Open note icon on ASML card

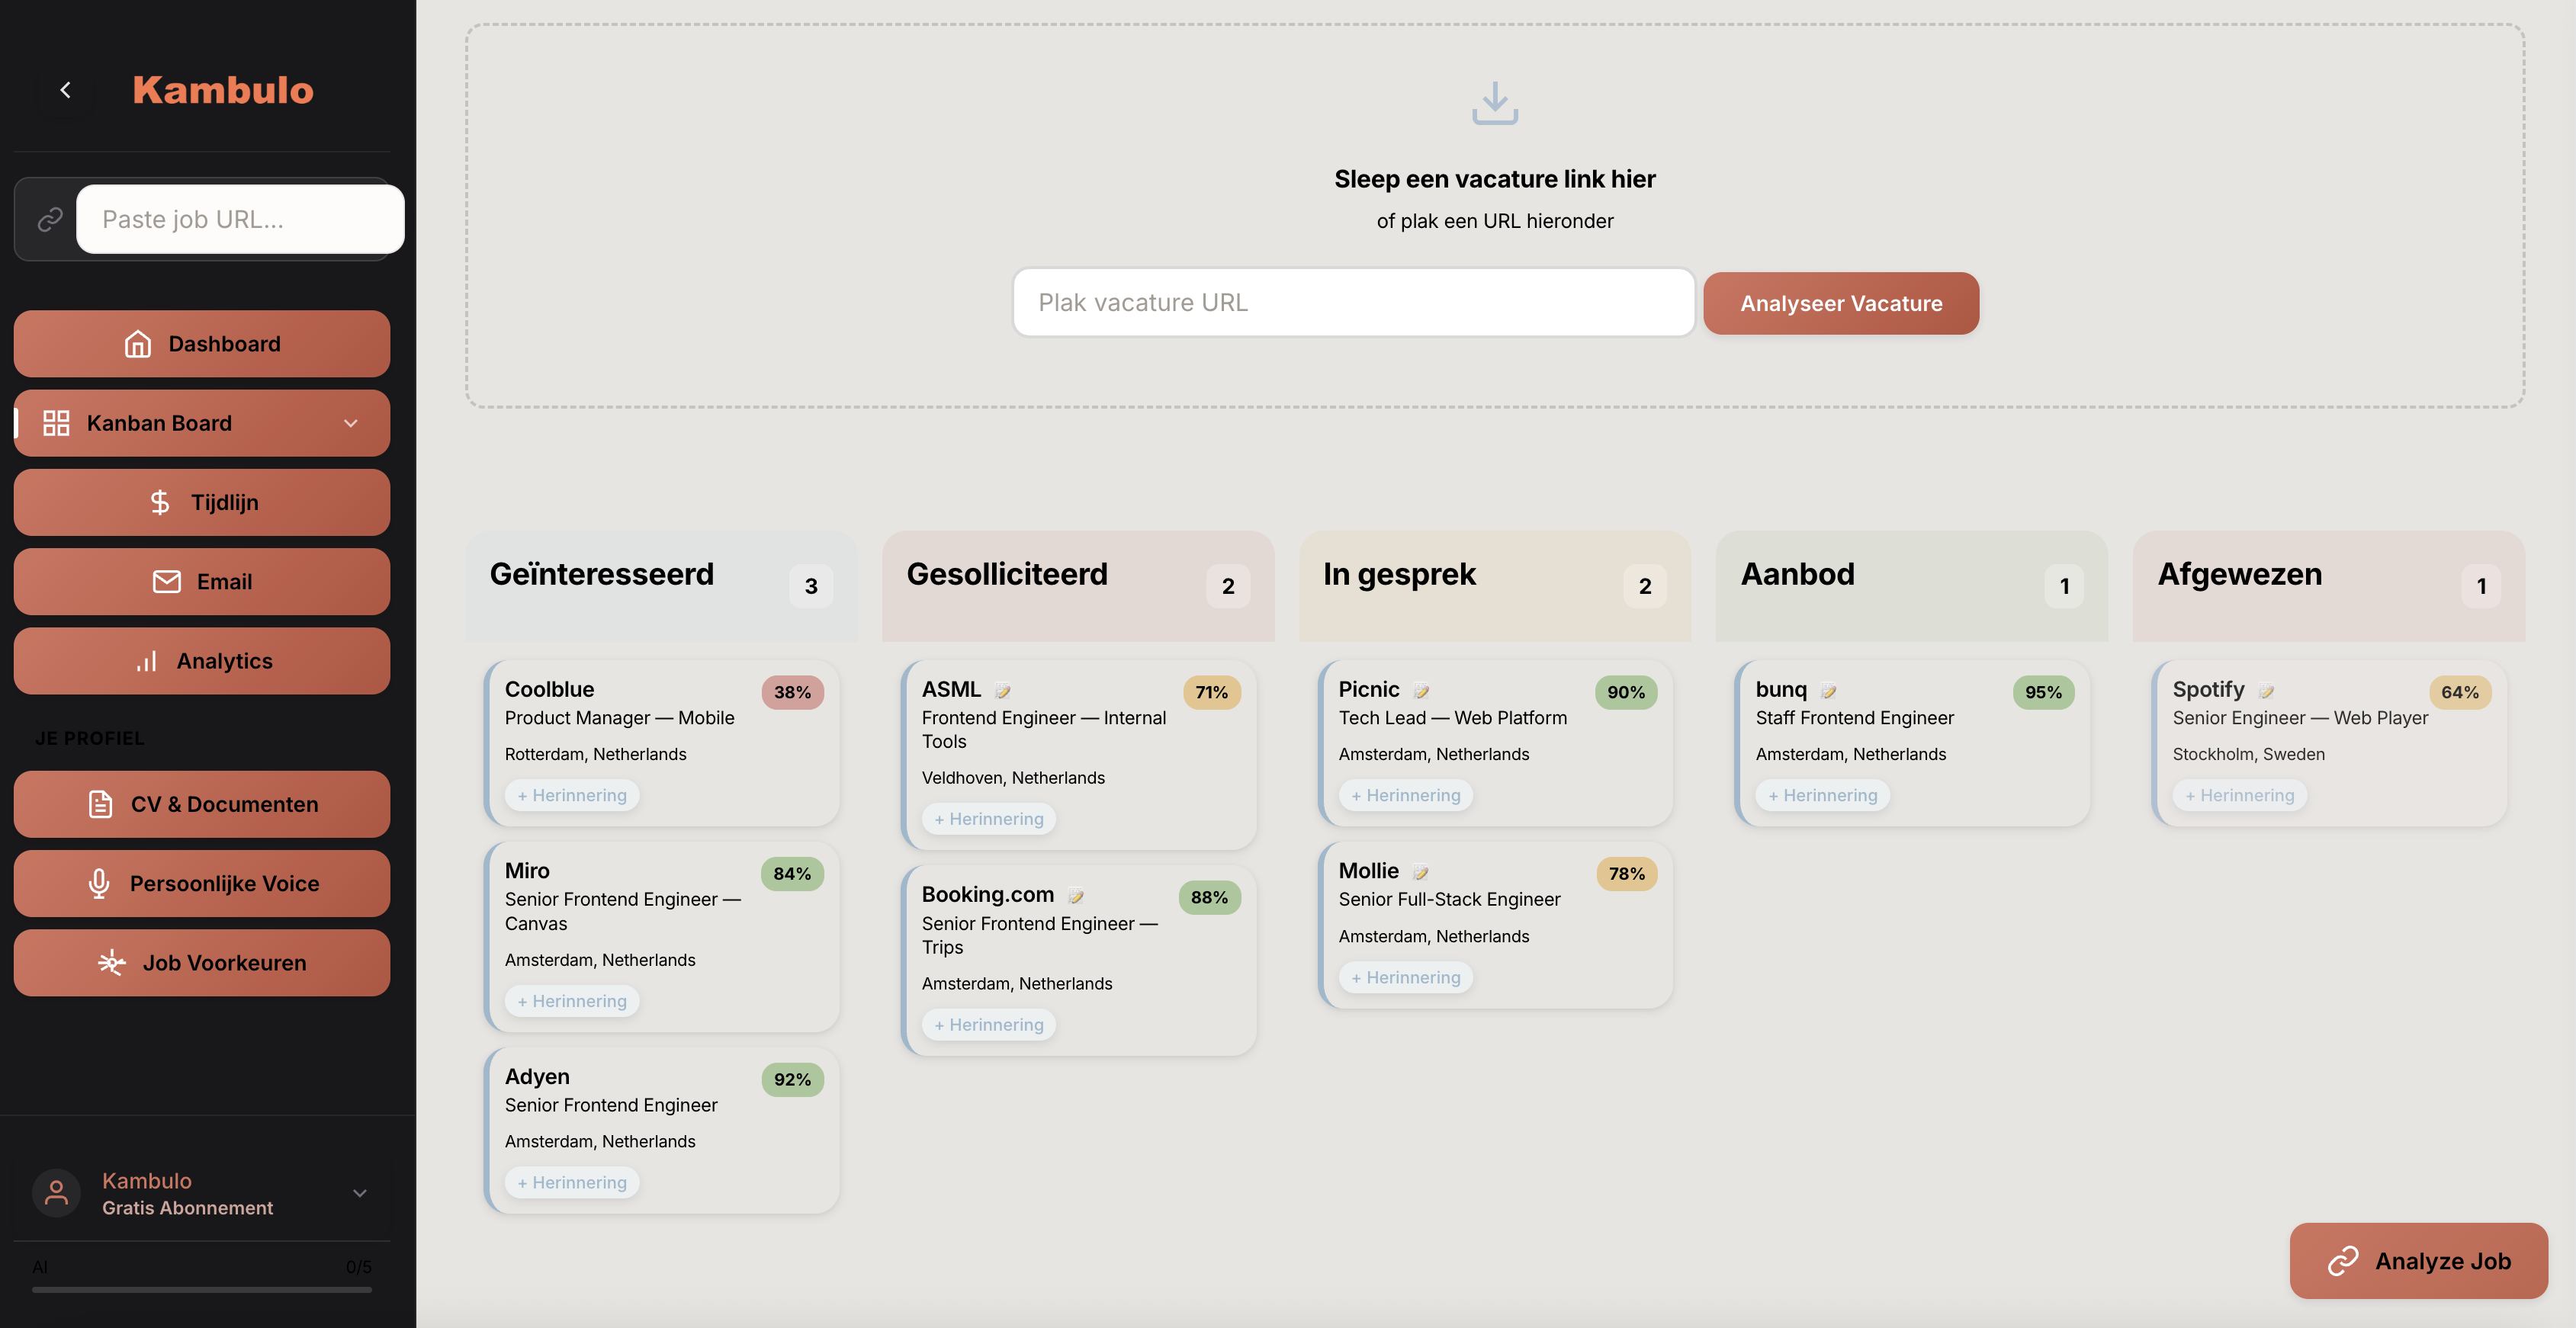click(1002, 690)
